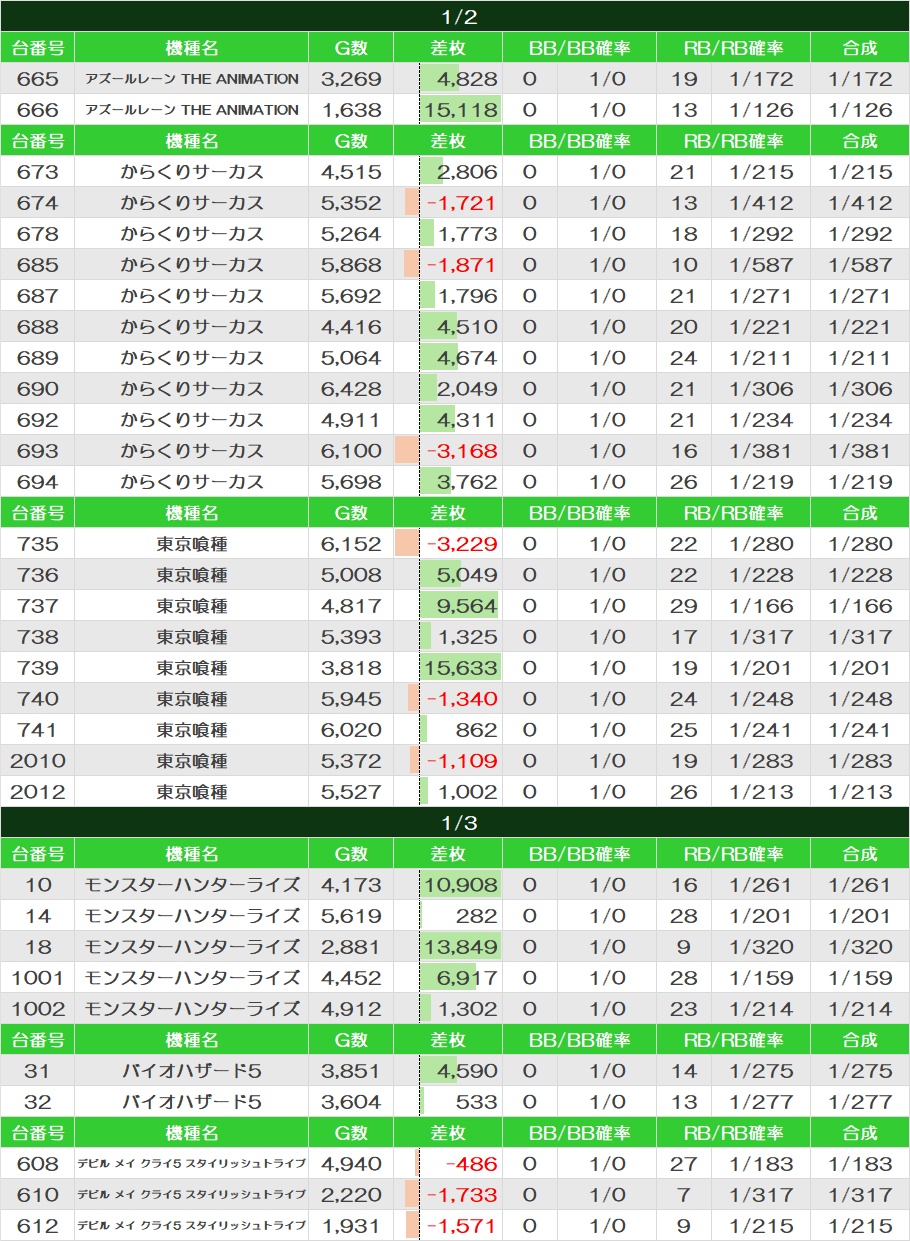Select machine number 10
The width and height of the screenshot is (910, 1241).
(x=38, y=885)
